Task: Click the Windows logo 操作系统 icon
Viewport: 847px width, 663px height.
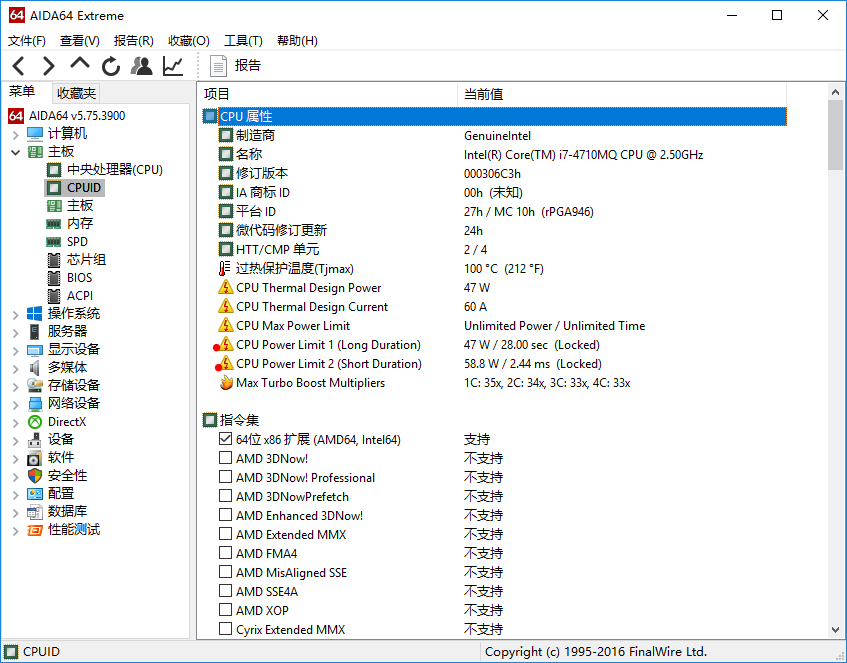Action: [x=35, y=313]
